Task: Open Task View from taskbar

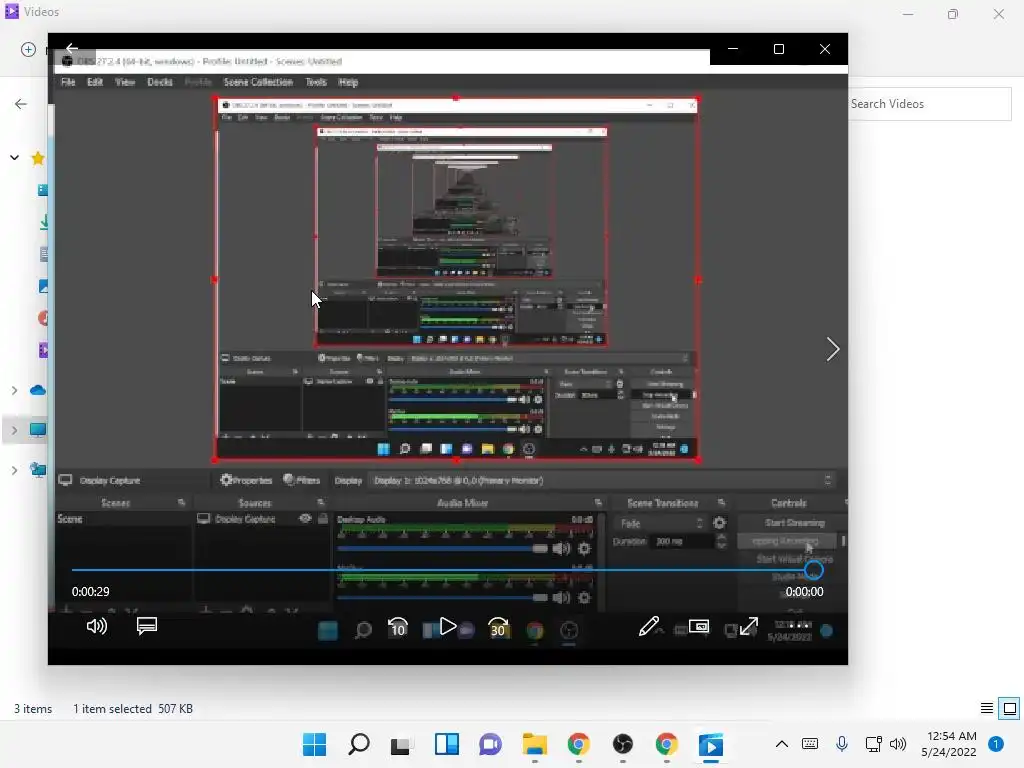Action: point(402,745)
